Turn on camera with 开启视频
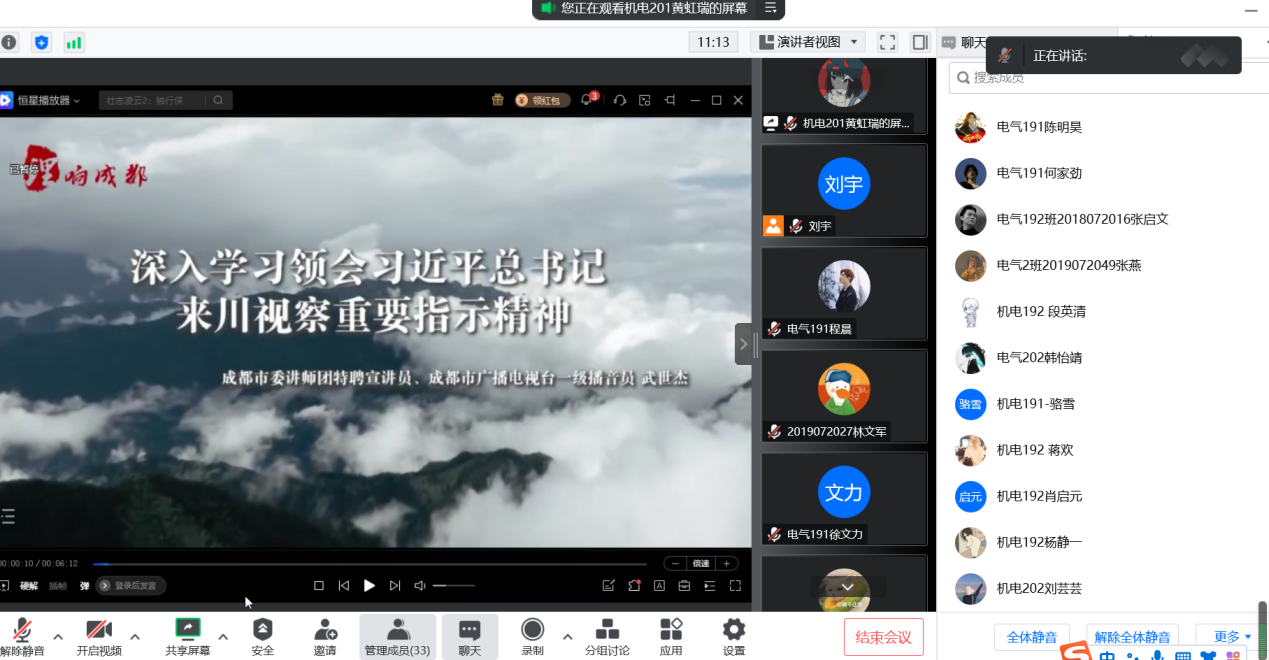The image size is (1269, 660). (99, 636)
